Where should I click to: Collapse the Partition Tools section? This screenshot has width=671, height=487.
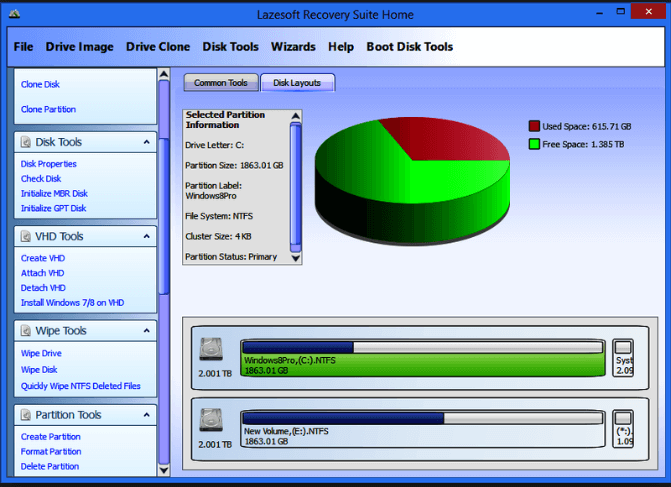click(x=147, y=415)
